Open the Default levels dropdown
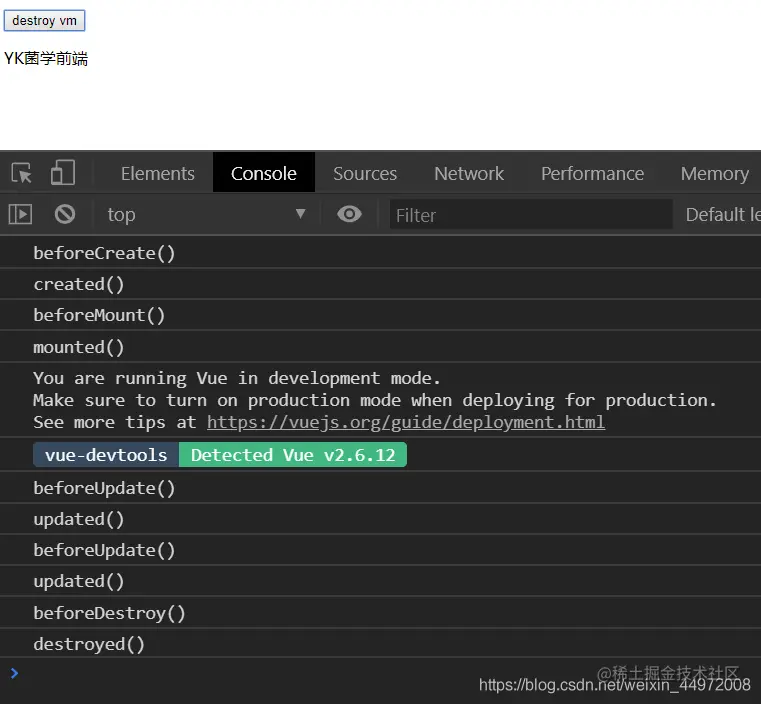Image resolution: width=761 pixels, height=704 pixels. click(x=723, y=214)
